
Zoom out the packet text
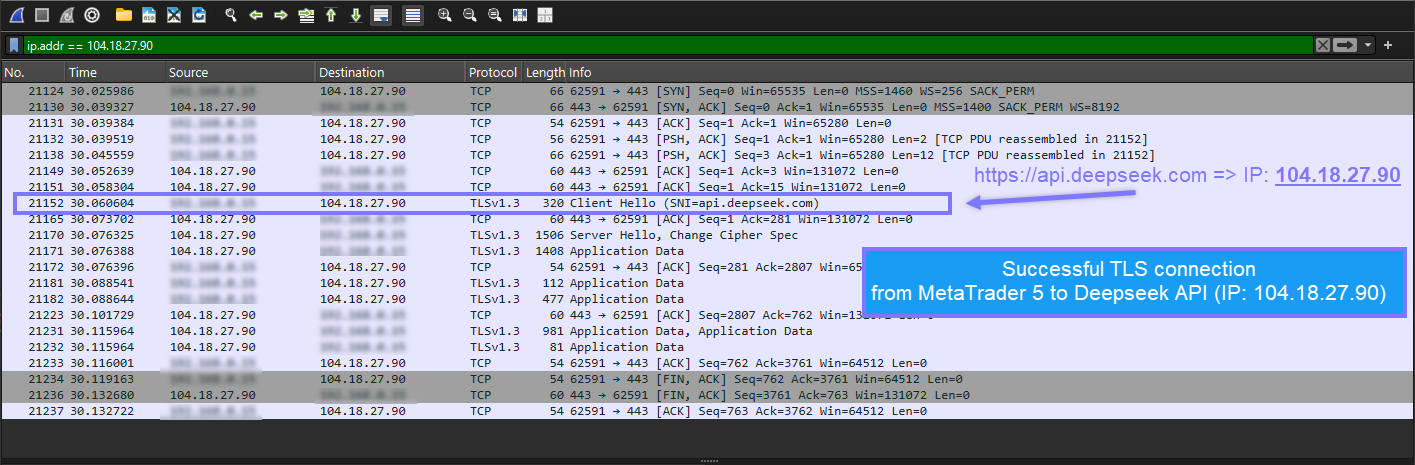[470, 15]
